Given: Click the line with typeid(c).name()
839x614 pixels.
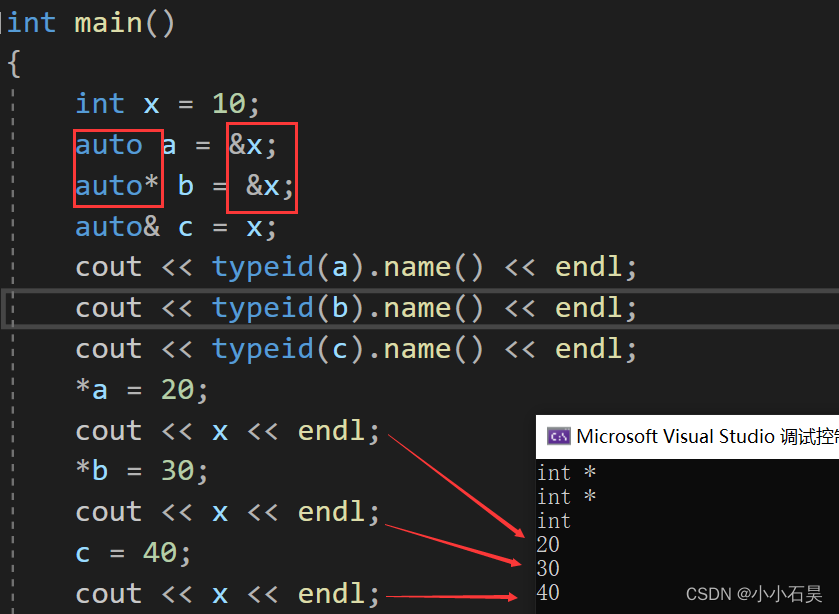Looking at the screenshot, I should (356, 350).
